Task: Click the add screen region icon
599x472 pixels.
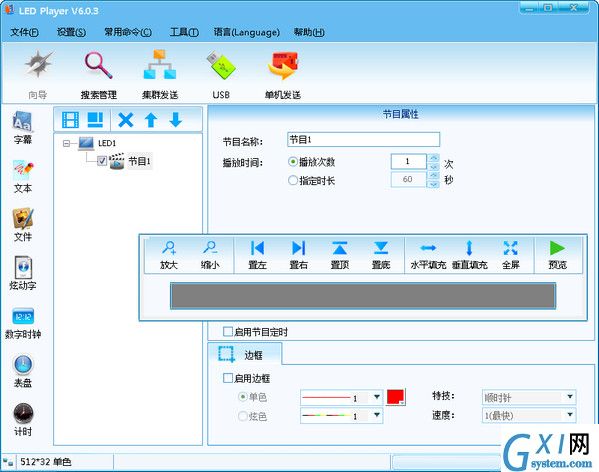Action: (95, 120)
